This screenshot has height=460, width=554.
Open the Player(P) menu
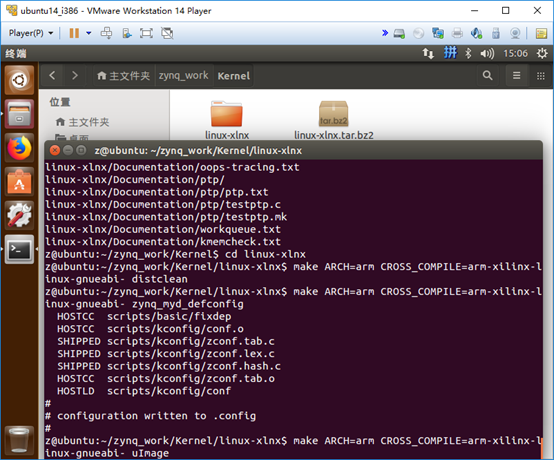[31, 33]
